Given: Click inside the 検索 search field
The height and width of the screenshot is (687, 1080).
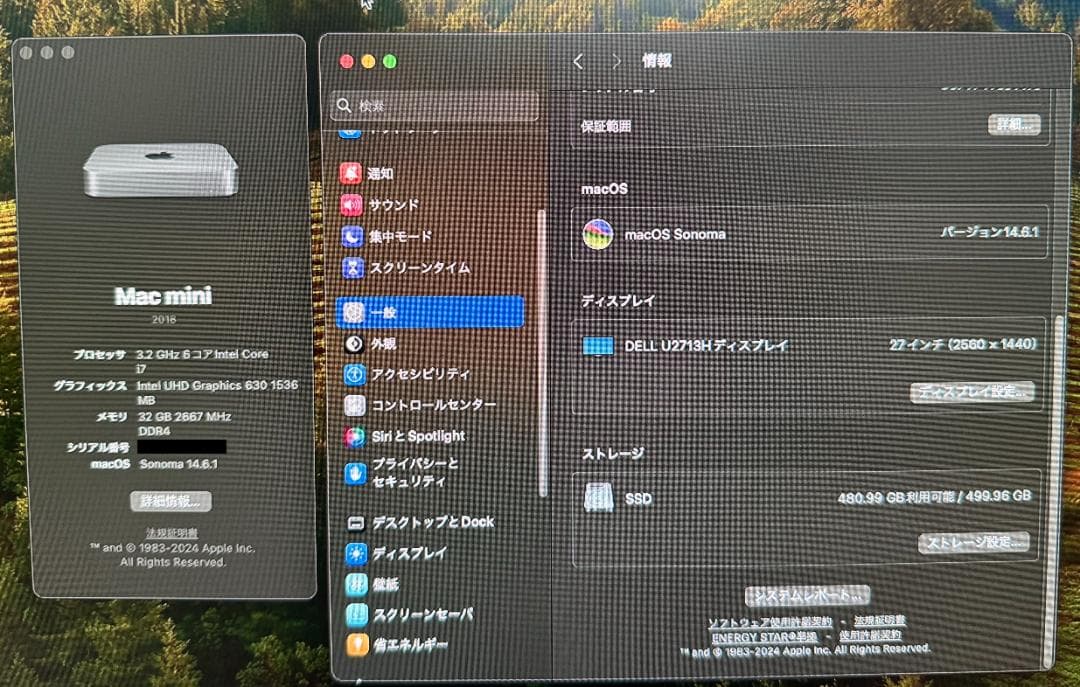Looking at the screenshot, I should coord(434,104).
